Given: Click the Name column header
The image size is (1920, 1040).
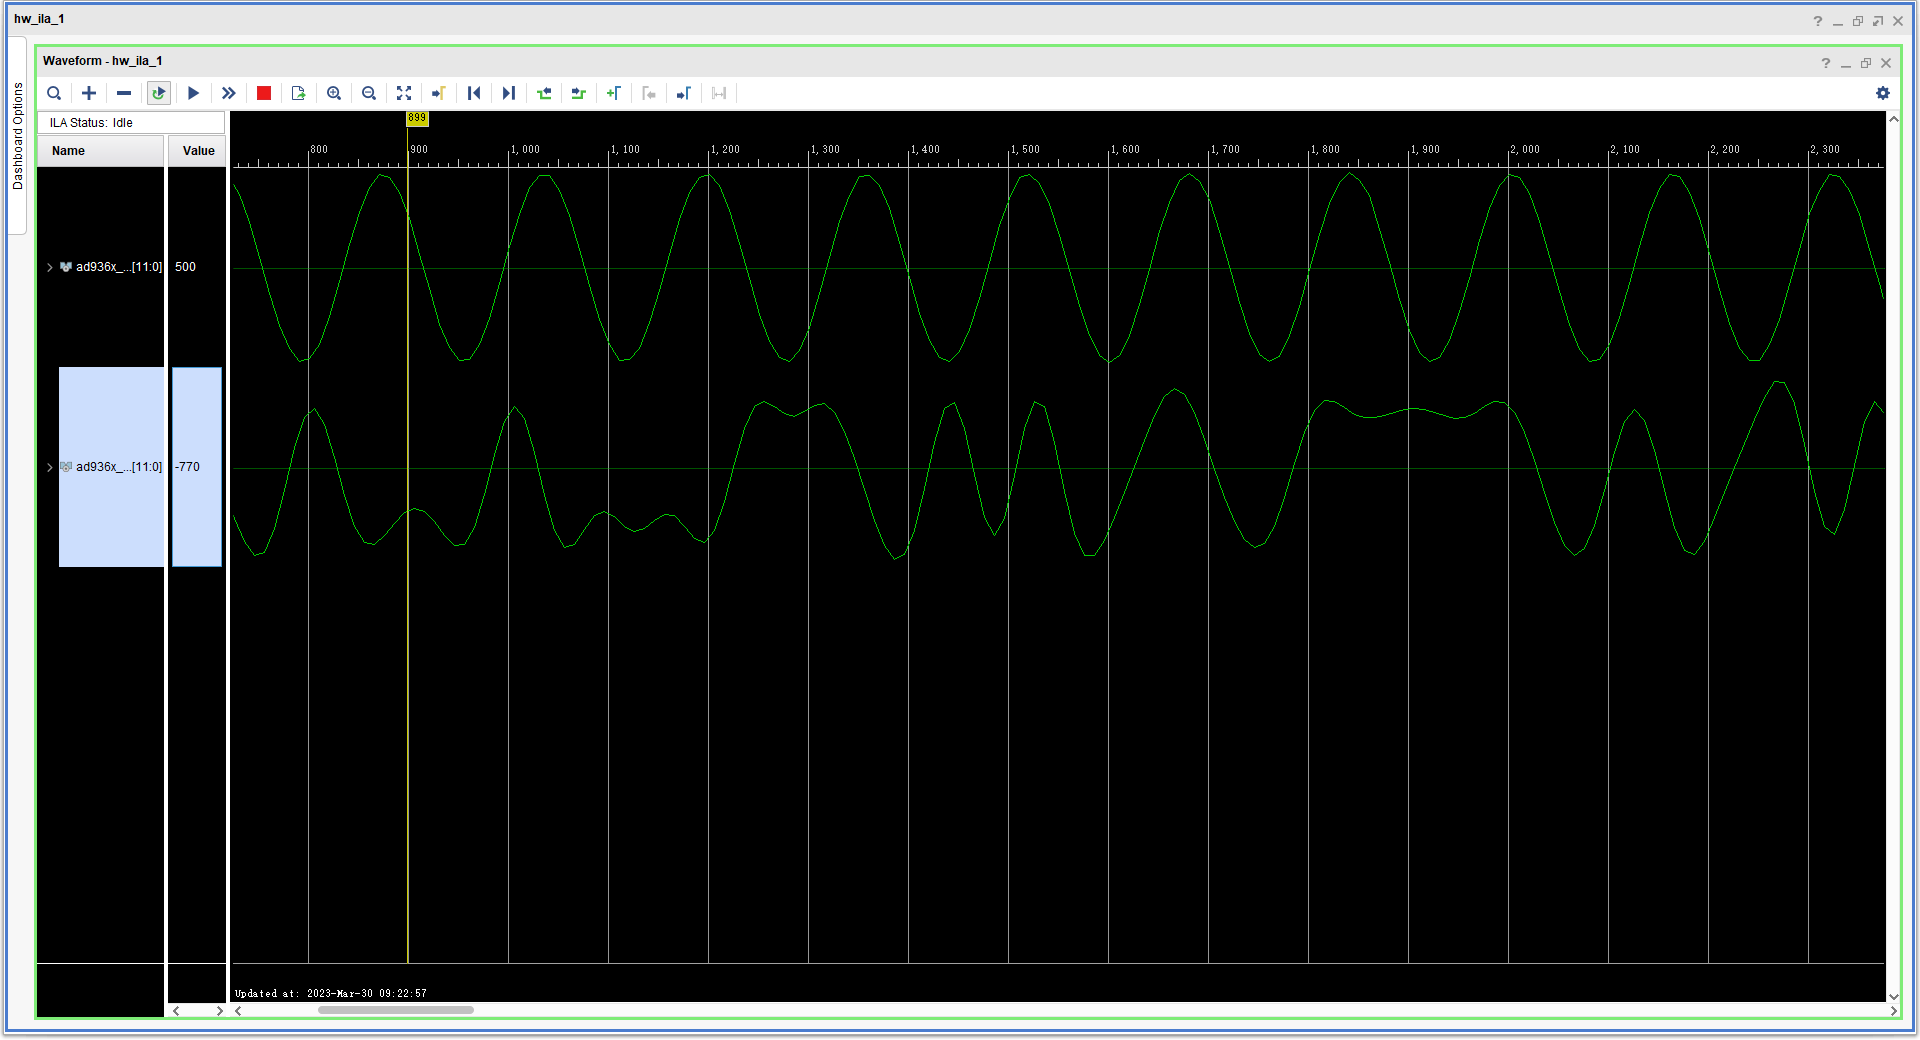Looking at the screenshot, I should click(x=100, y=151).
